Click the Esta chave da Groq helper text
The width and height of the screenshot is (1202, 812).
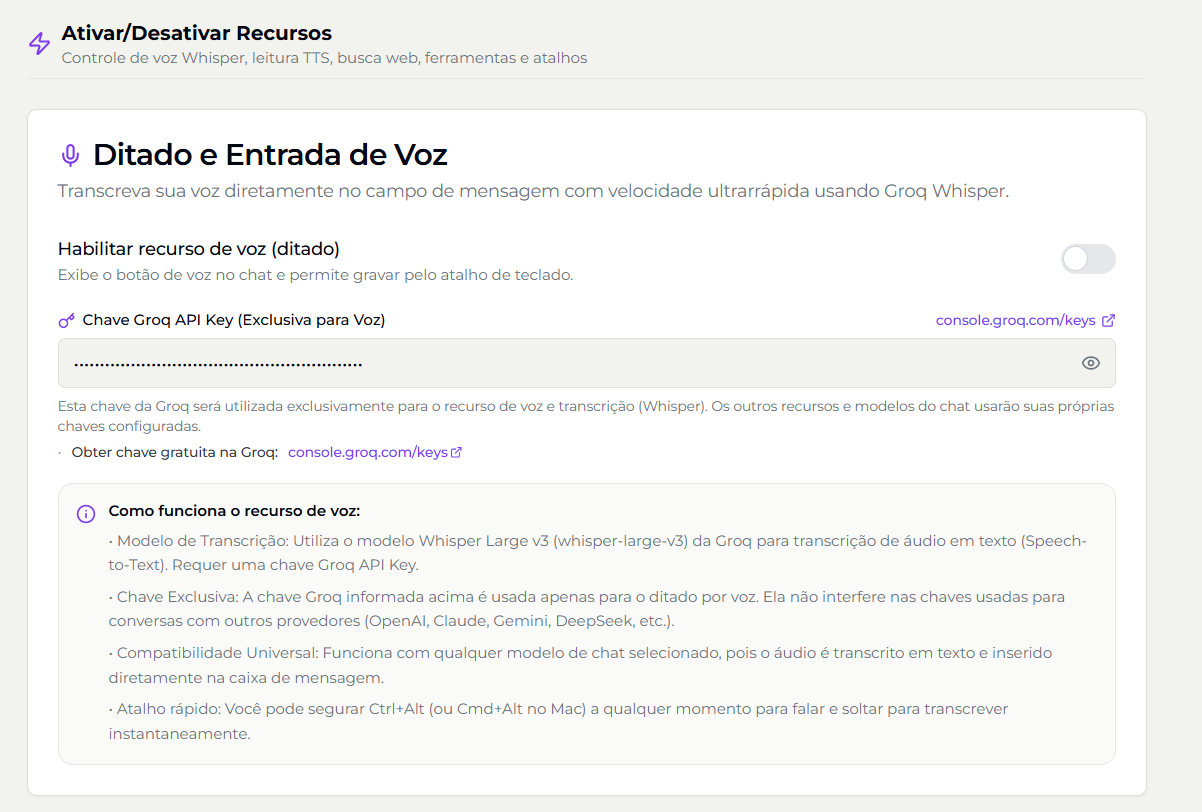[x=586, y=417]
